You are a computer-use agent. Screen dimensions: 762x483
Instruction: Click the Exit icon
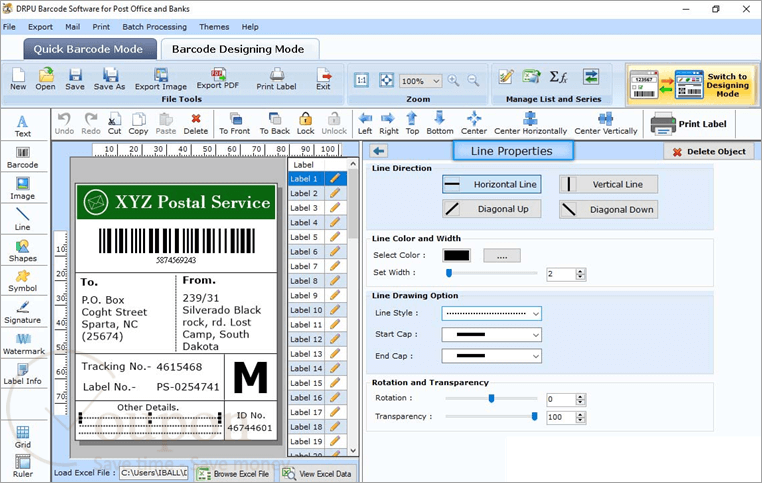coord(323,79)
